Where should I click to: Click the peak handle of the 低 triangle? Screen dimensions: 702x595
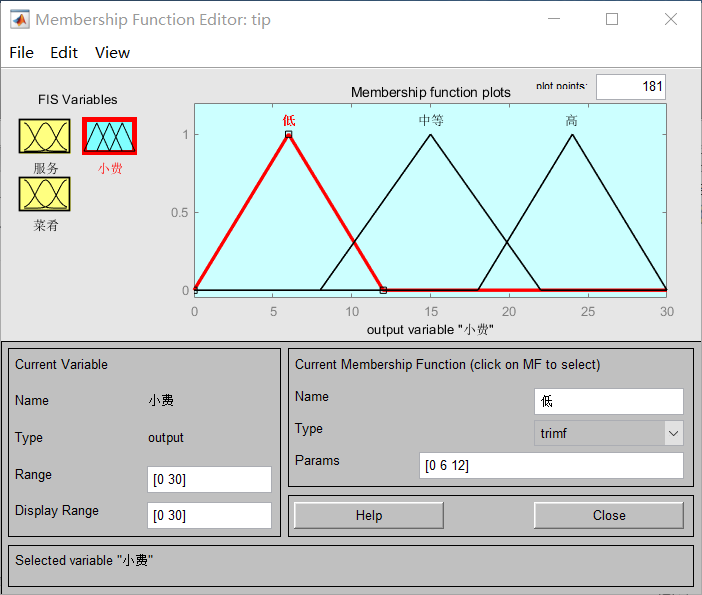pyautogui.click(x=289, y=134)
